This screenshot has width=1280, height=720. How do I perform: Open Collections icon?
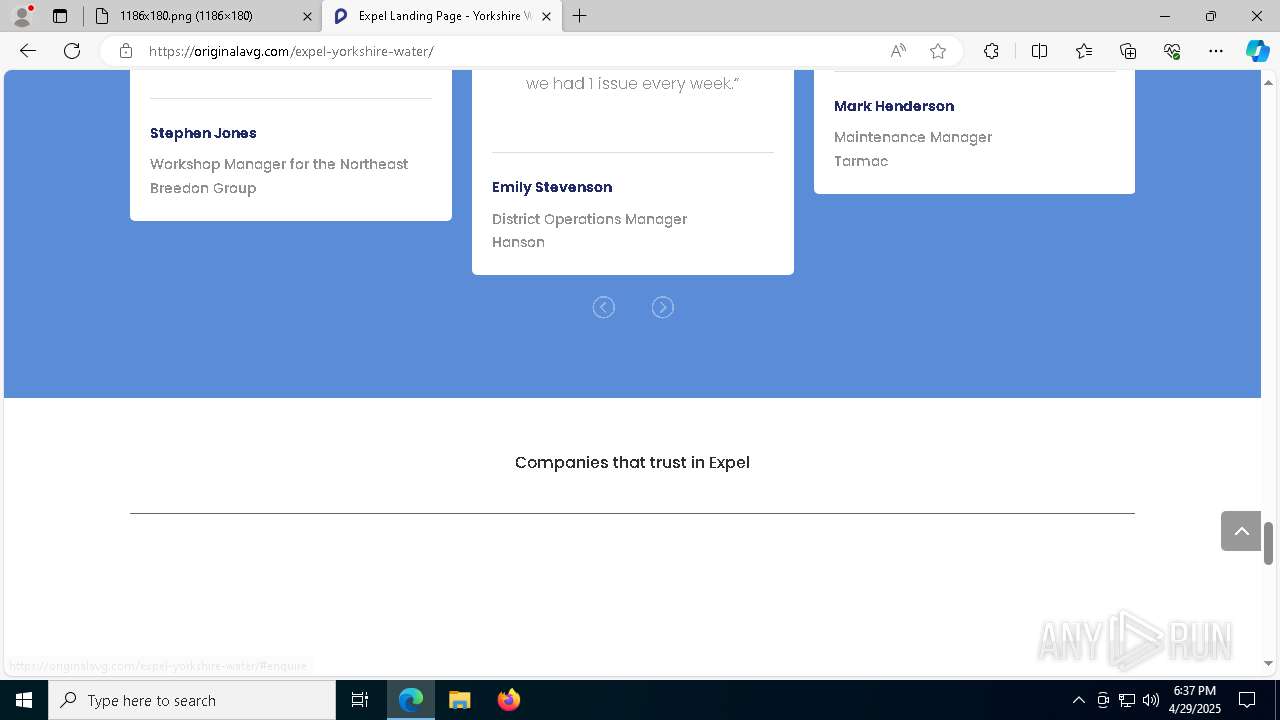pos(1128,51)
